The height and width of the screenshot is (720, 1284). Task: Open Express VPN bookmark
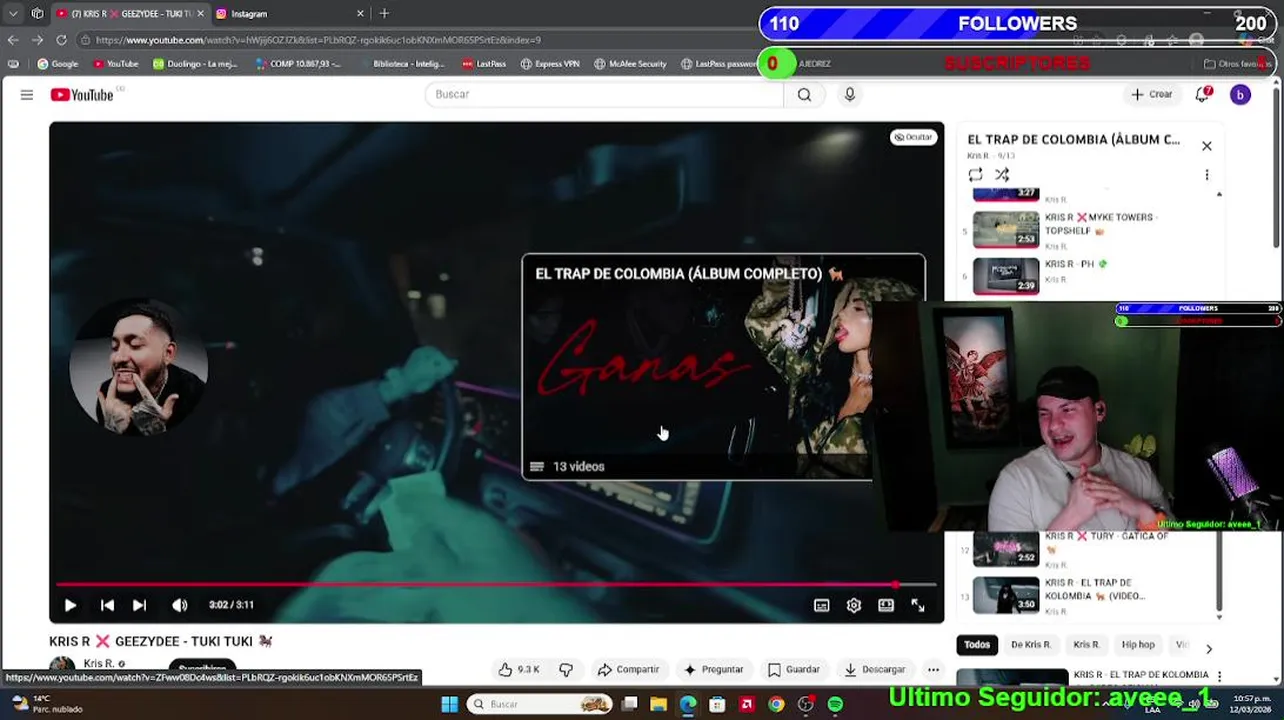550,64
